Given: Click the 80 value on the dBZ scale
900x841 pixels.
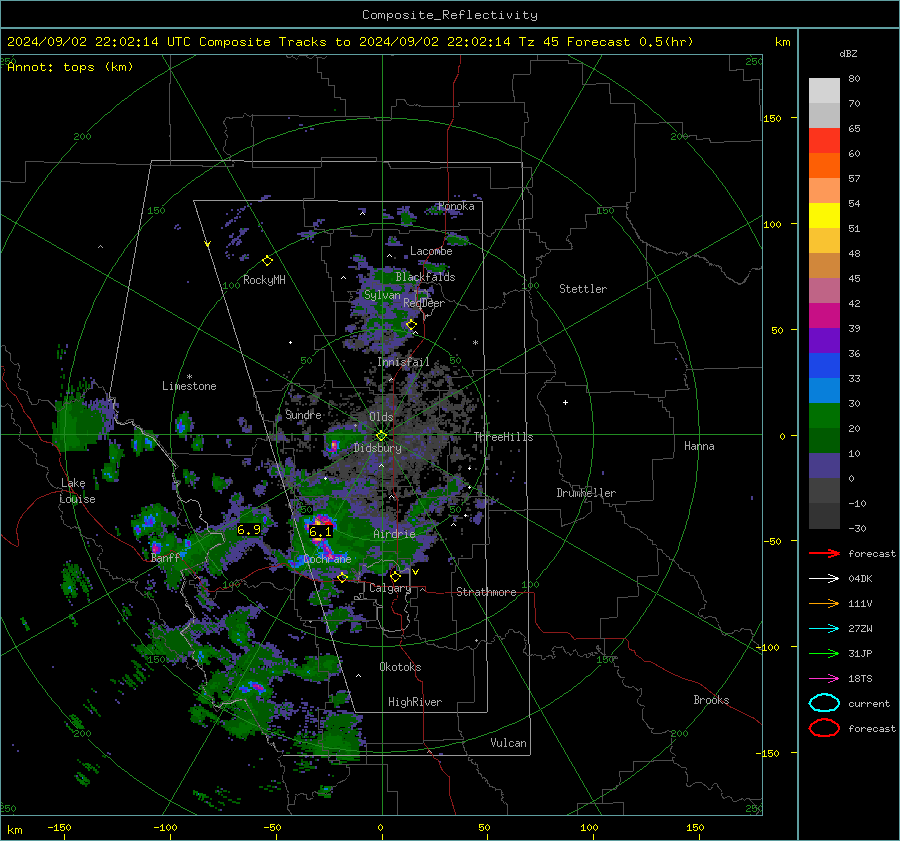Looking at the screenshot, I should click(854, 79).
